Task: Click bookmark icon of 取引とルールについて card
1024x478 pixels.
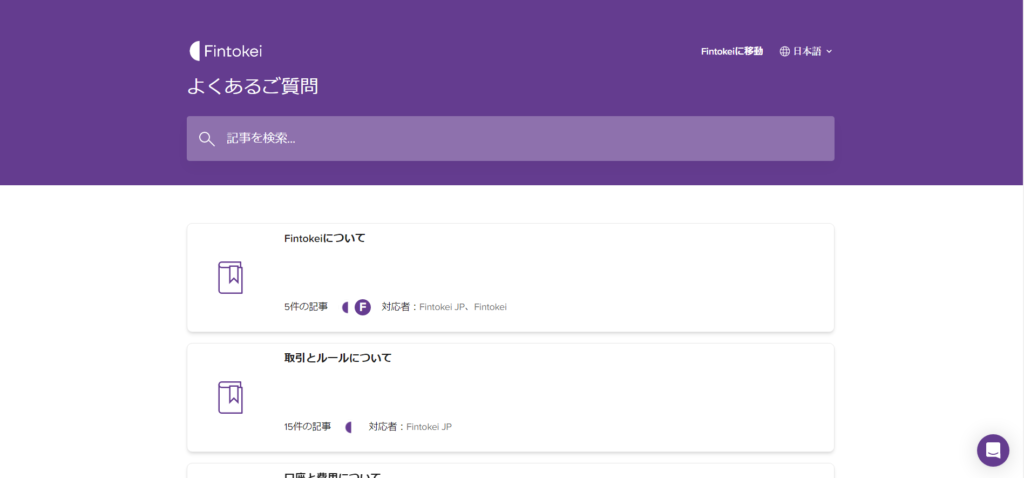Action: (x=230, y=397)
